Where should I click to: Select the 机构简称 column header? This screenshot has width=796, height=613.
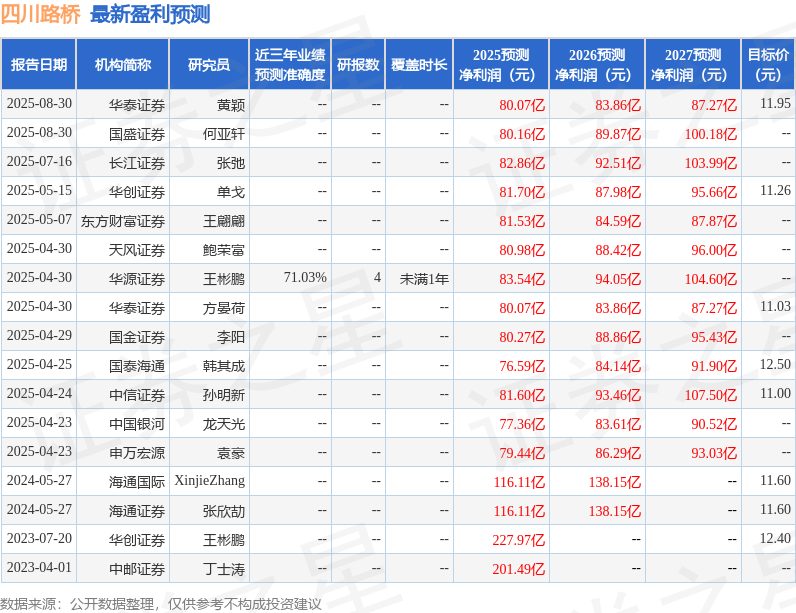pyautogui.click(x=123, y=64)
